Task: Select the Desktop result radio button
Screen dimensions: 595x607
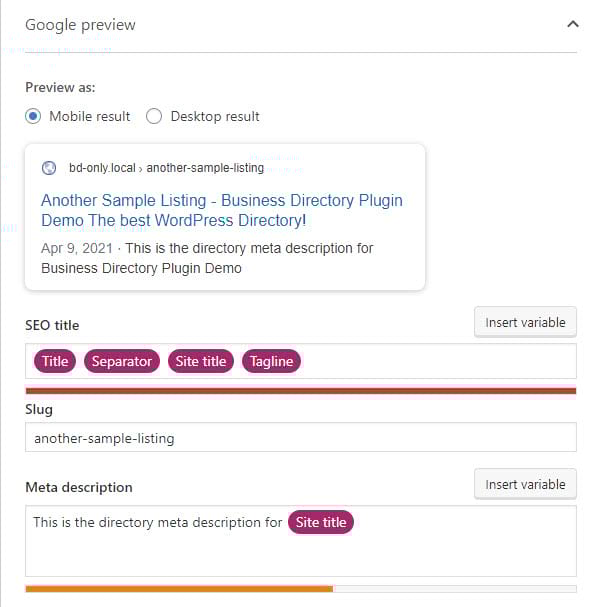Action: coord(154,116)
